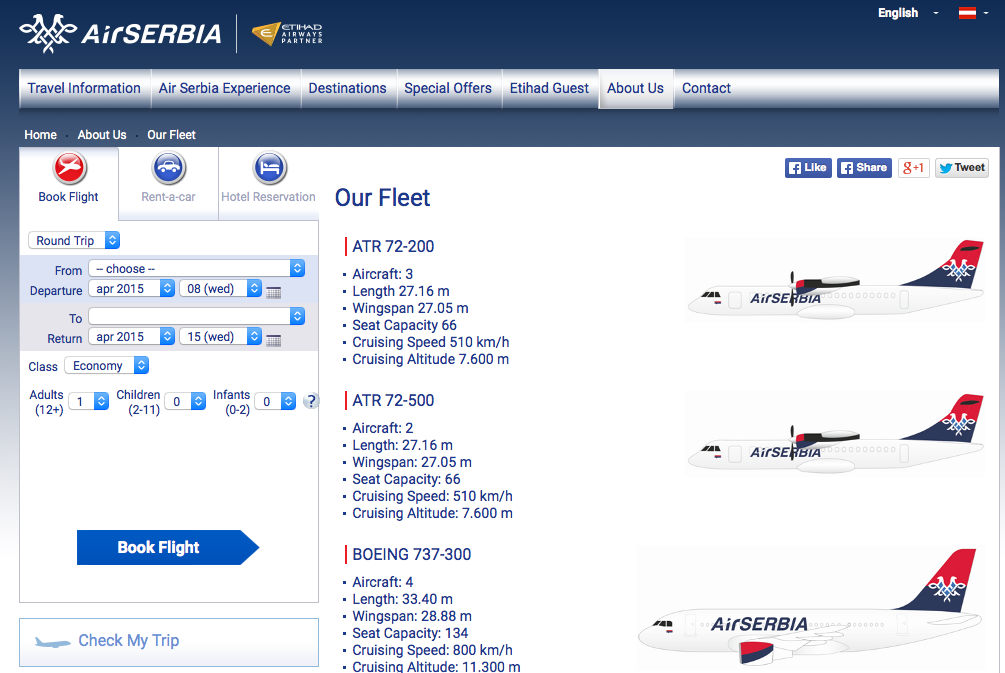Open the Special Offers menu
Screen dimensions: 1005x673
(448, 88)
